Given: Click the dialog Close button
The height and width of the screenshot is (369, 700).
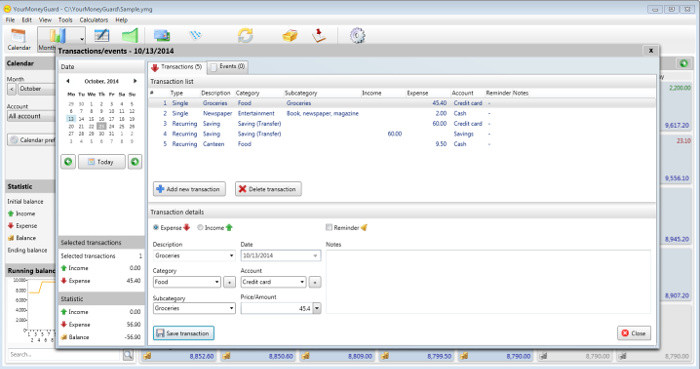Looking at the screenshot, I should pyautogui.click(x=634, y=333).
